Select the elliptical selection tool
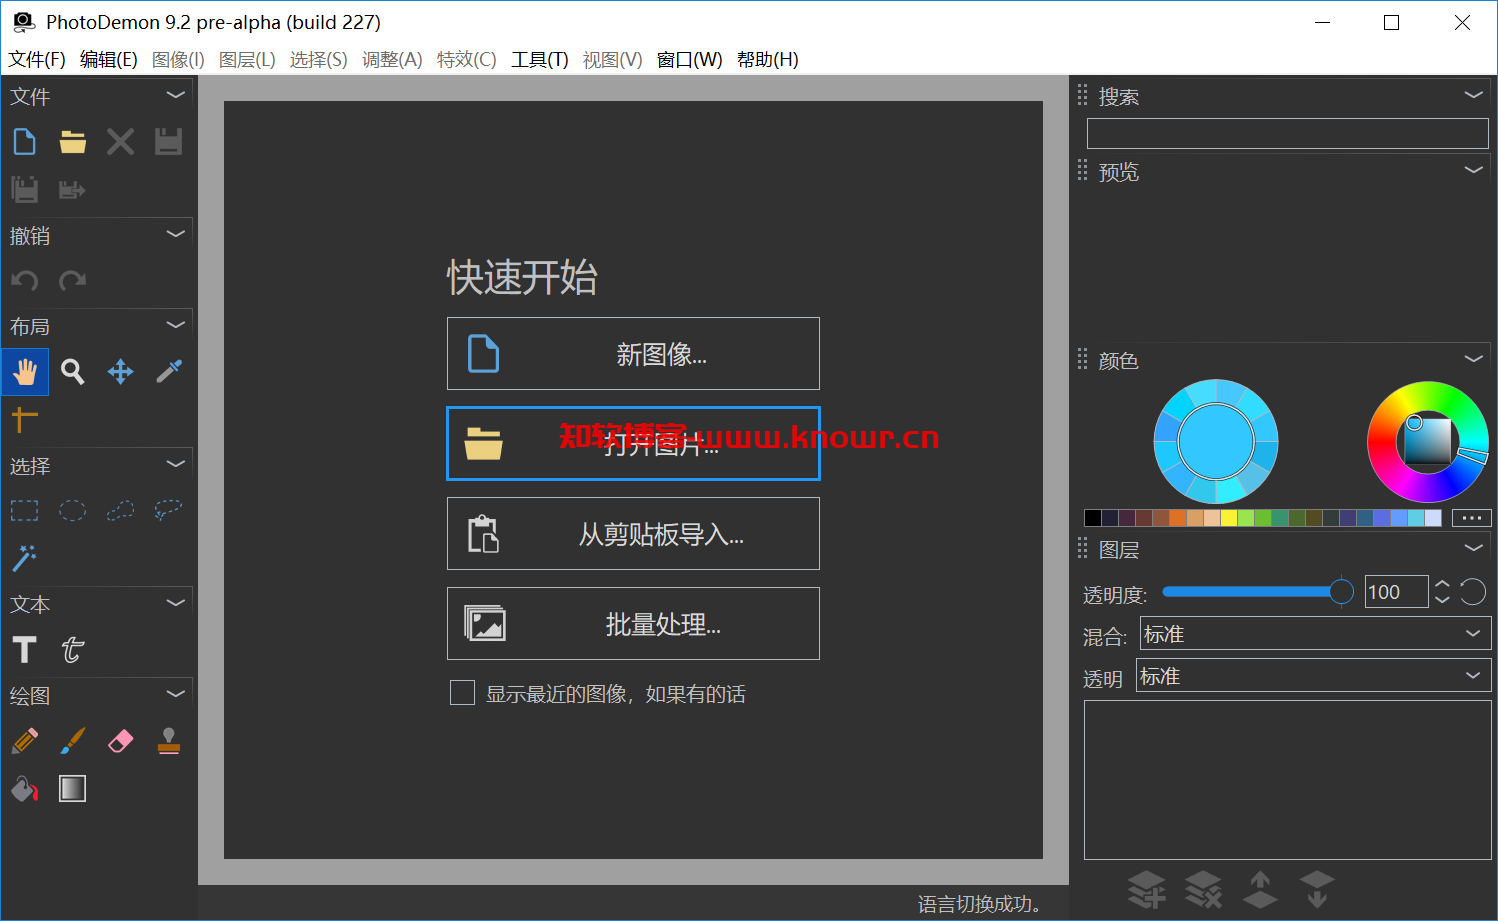 (x=73, y=511)
